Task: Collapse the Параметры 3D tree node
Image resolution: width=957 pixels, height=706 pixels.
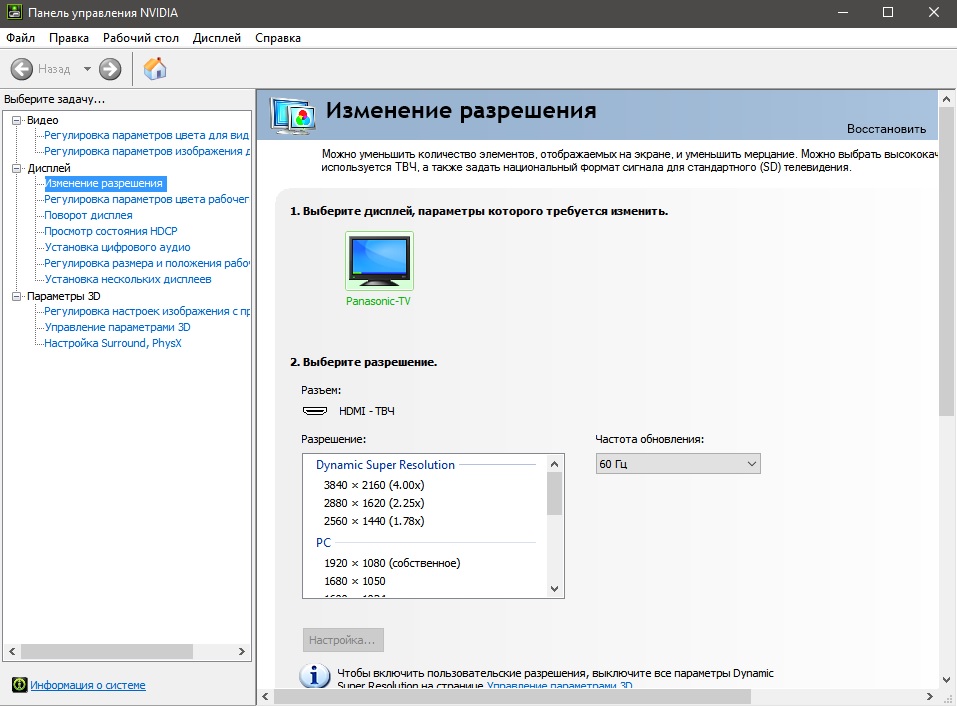Action: coord(17,296)
